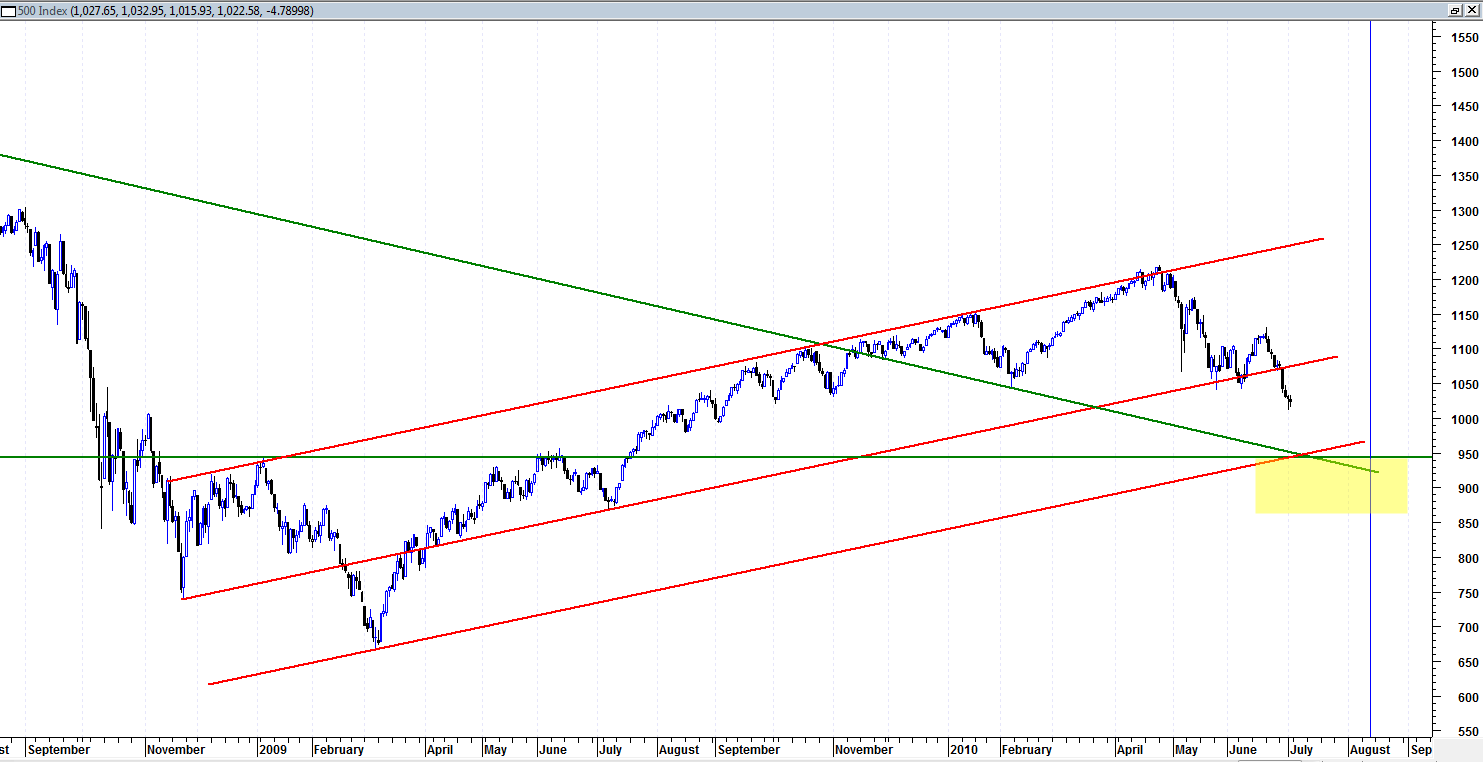Click the 1550 price axis label
The image size is (1483, 762).
pyautogui.click(x=1465, y=38)
